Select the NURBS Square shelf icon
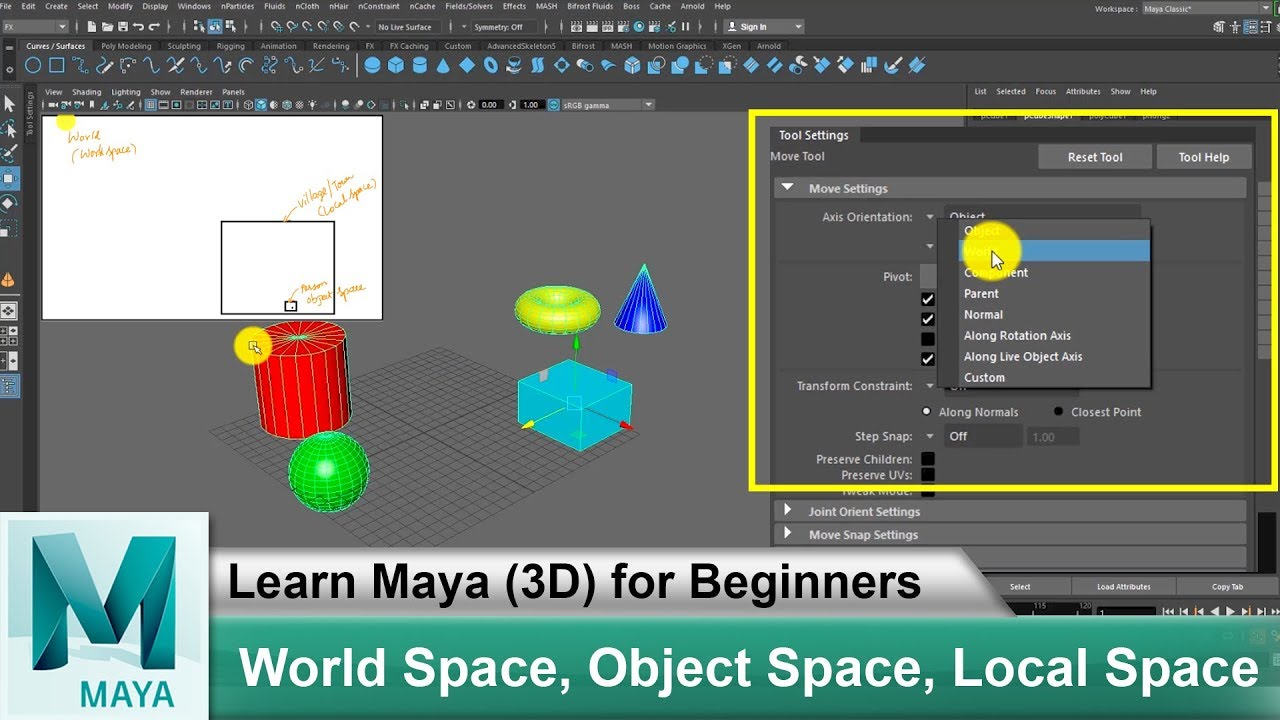This screenshot has height=720, width=1280. point(57,66)
